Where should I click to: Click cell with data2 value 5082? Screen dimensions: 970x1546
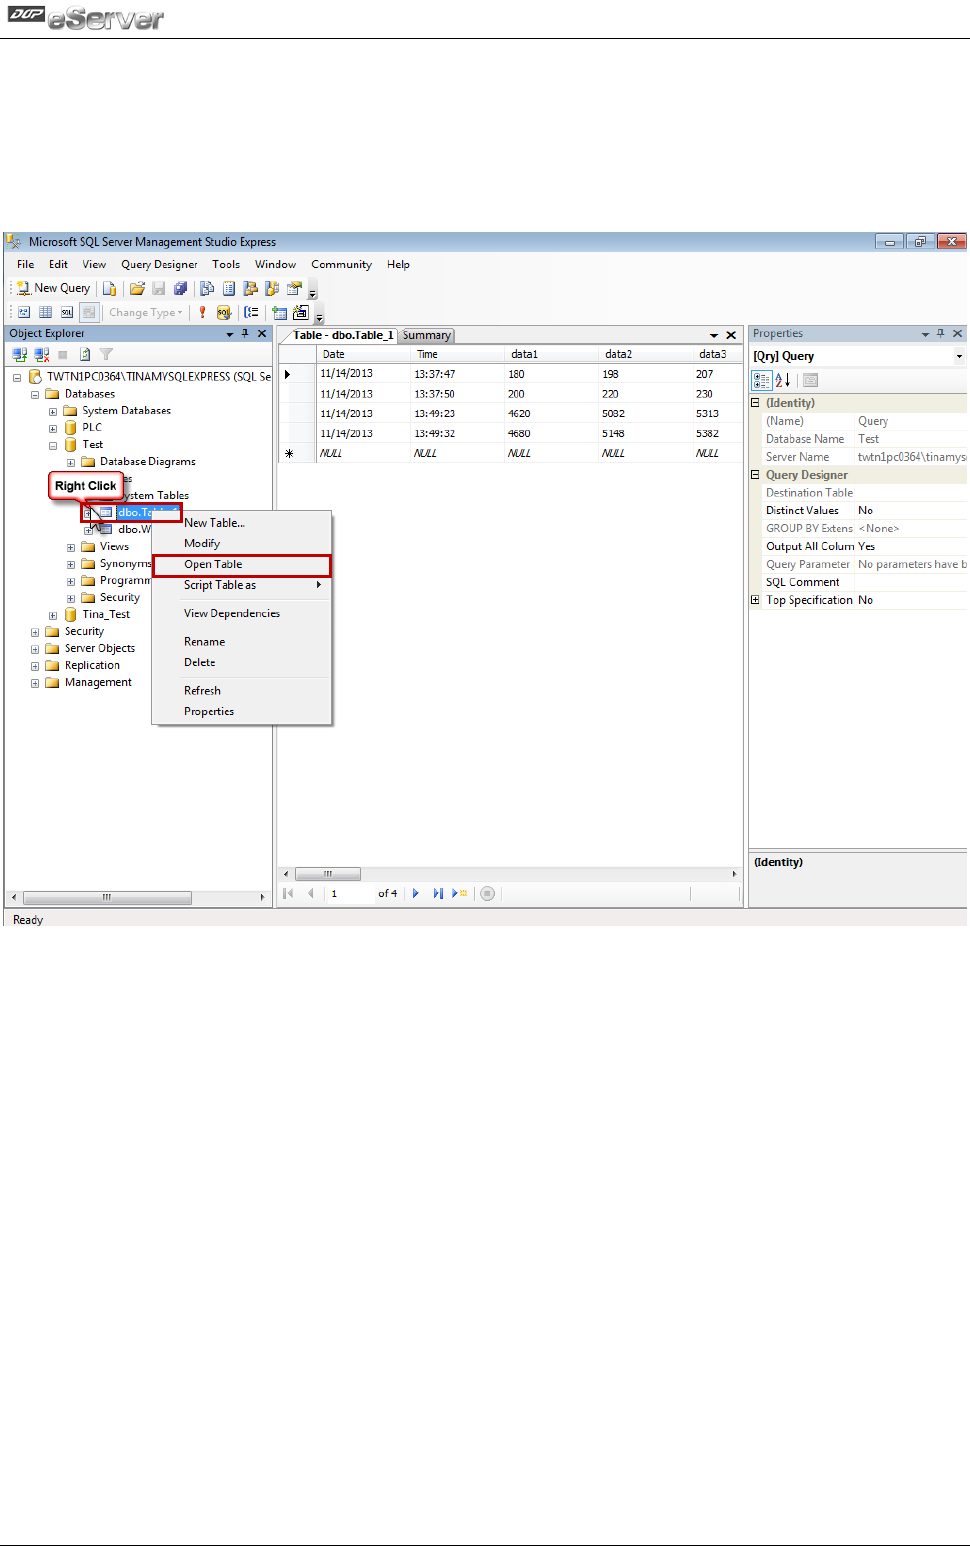pyautogui.click(x=645, y=414)
